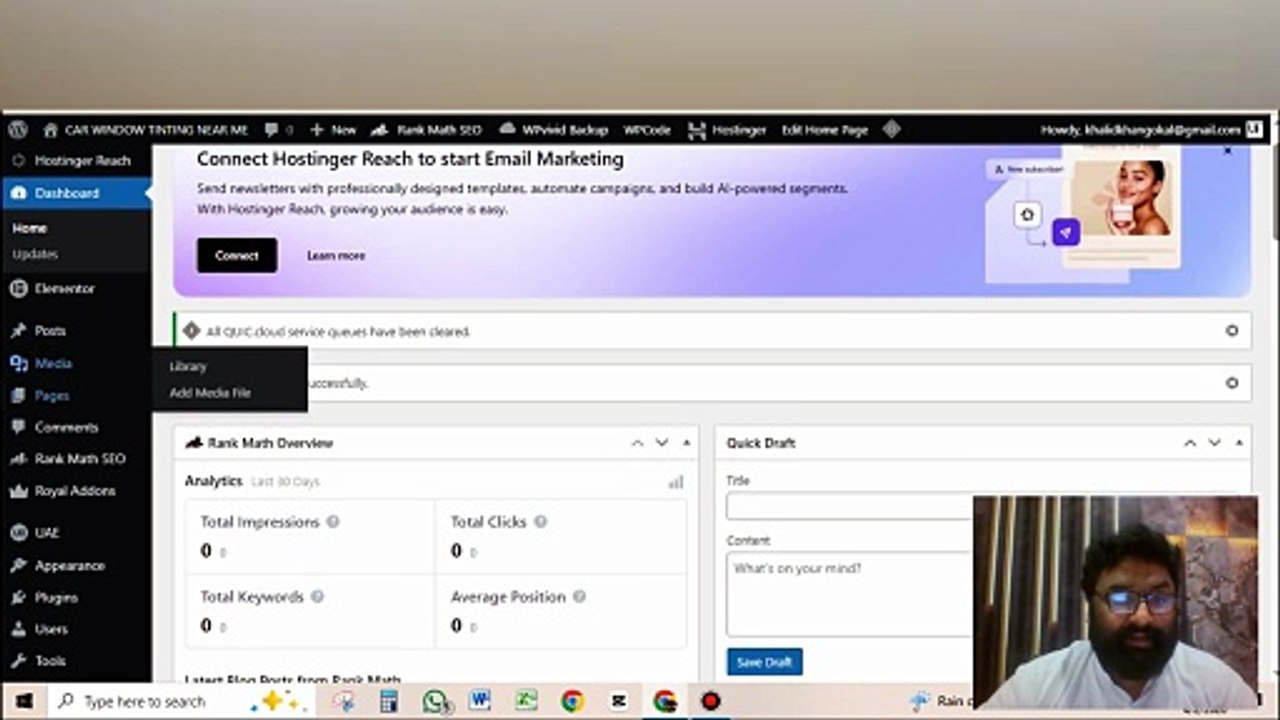Open Hostinger Reach in sidebar

[76, 160]
